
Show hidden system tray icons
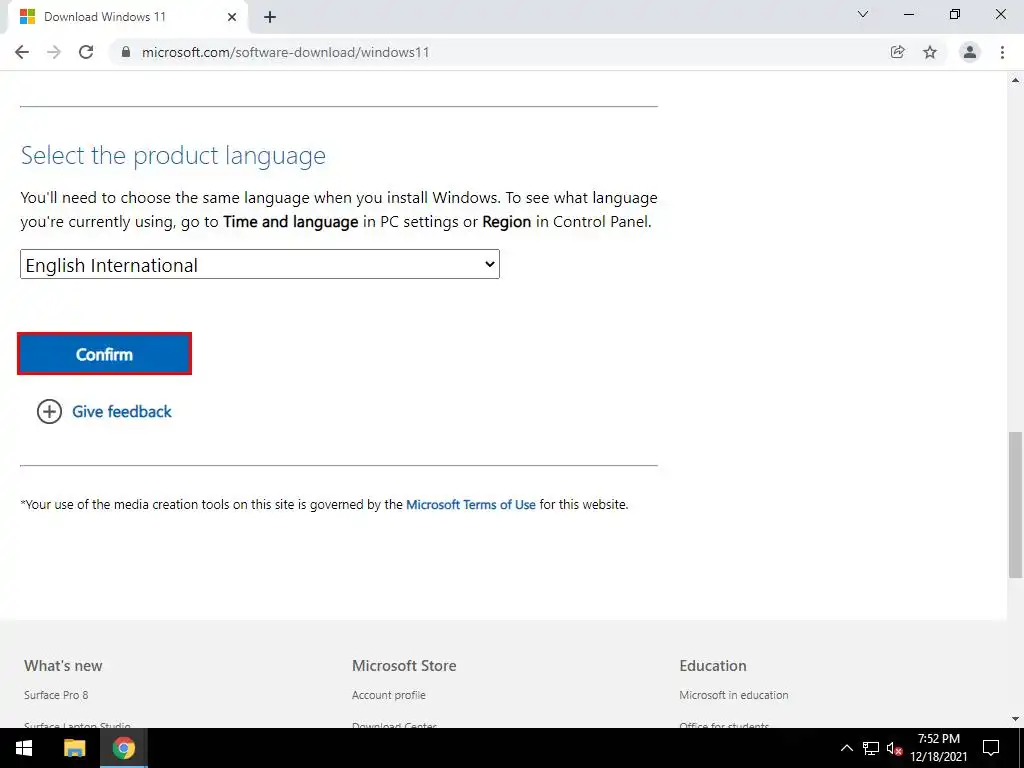pyautogui.click(x=846, y=748)
